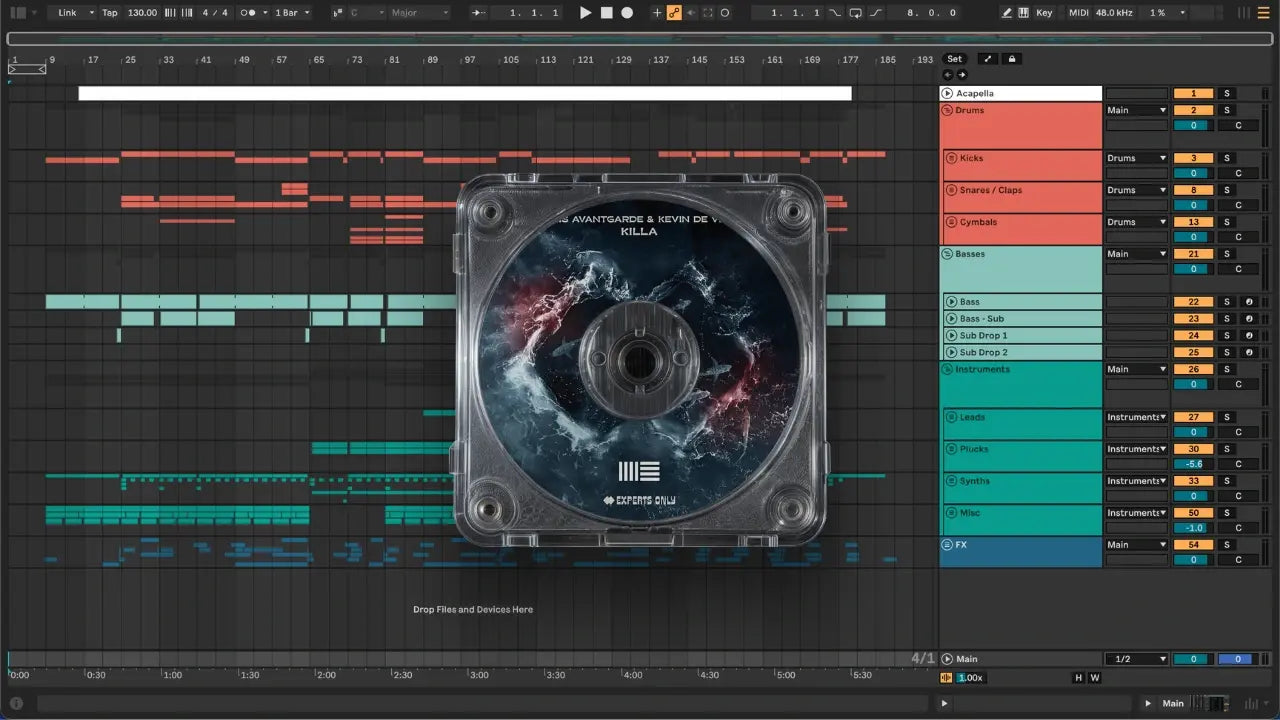Toggle the Punch-Out switch icon

point(876,13)
